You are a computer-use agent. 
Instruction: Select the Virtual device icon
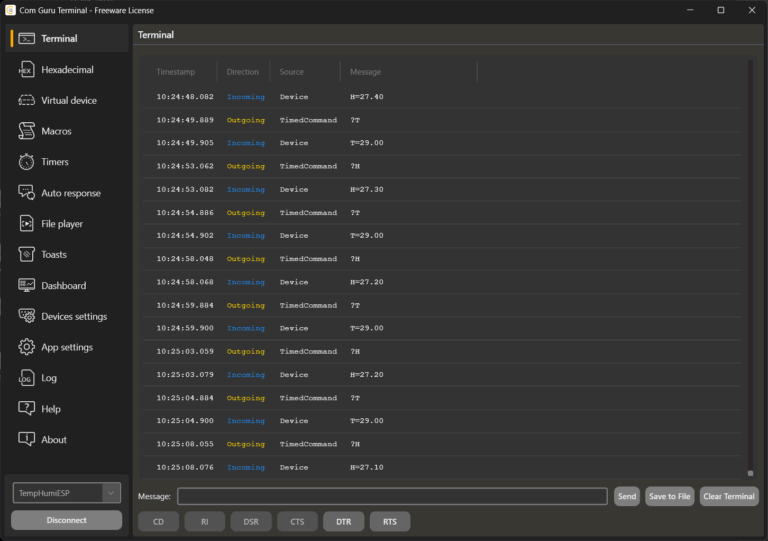click(26, 101)
